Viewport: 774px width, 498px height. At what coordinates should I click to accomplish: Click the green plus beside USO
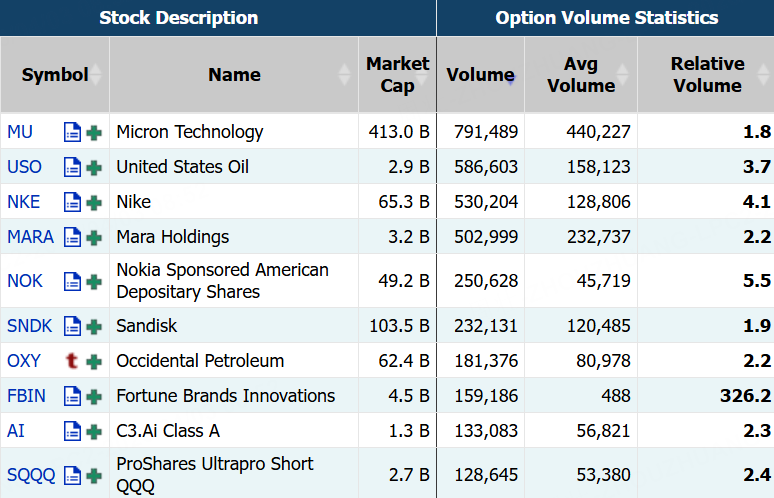(94, 167)
